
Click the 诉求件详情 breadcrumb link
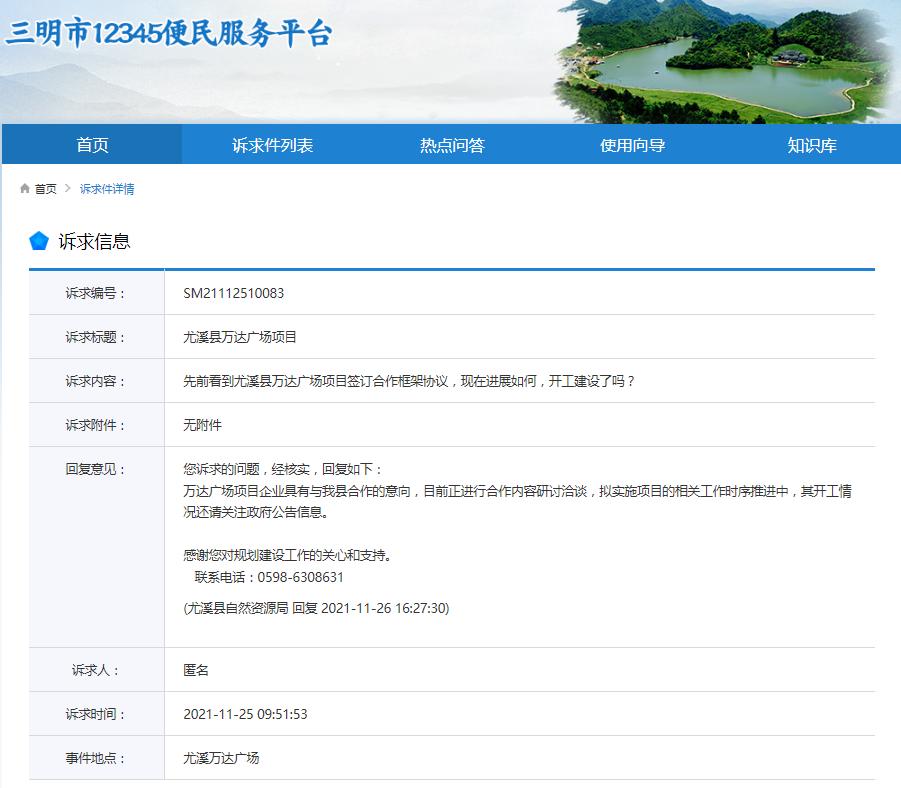[x=107, y=189]
